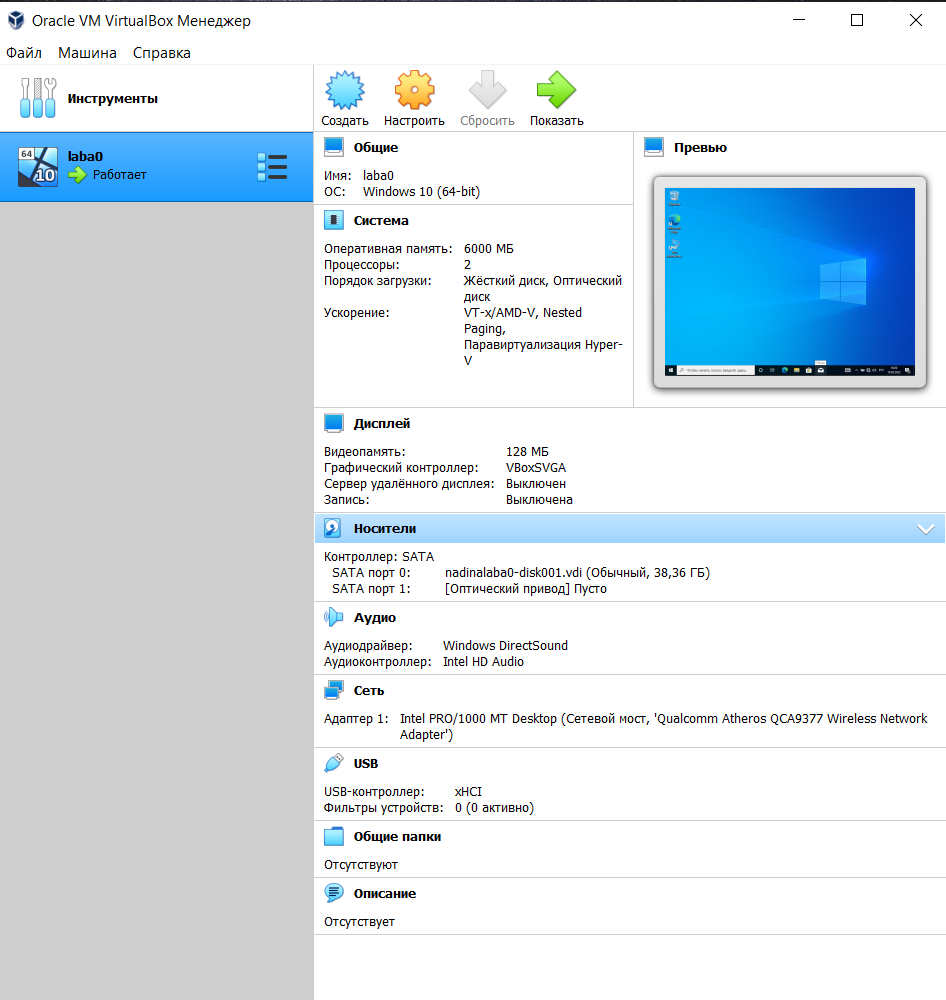Open the Система section header link
Viewport: 946px width, 1000px height.
pyautogui.click(x=381, y=220)
